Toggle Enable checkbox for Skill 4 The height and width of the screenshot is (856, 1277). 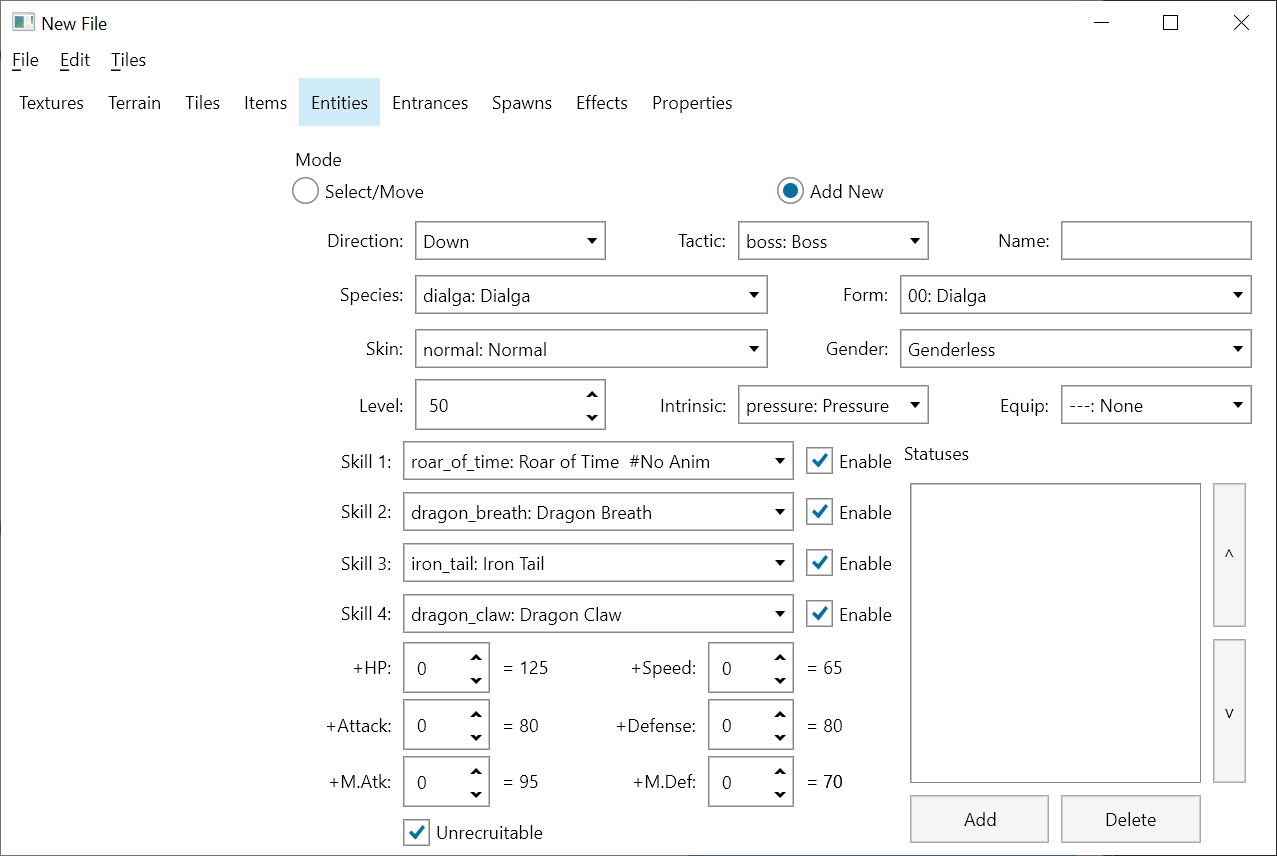820,614
